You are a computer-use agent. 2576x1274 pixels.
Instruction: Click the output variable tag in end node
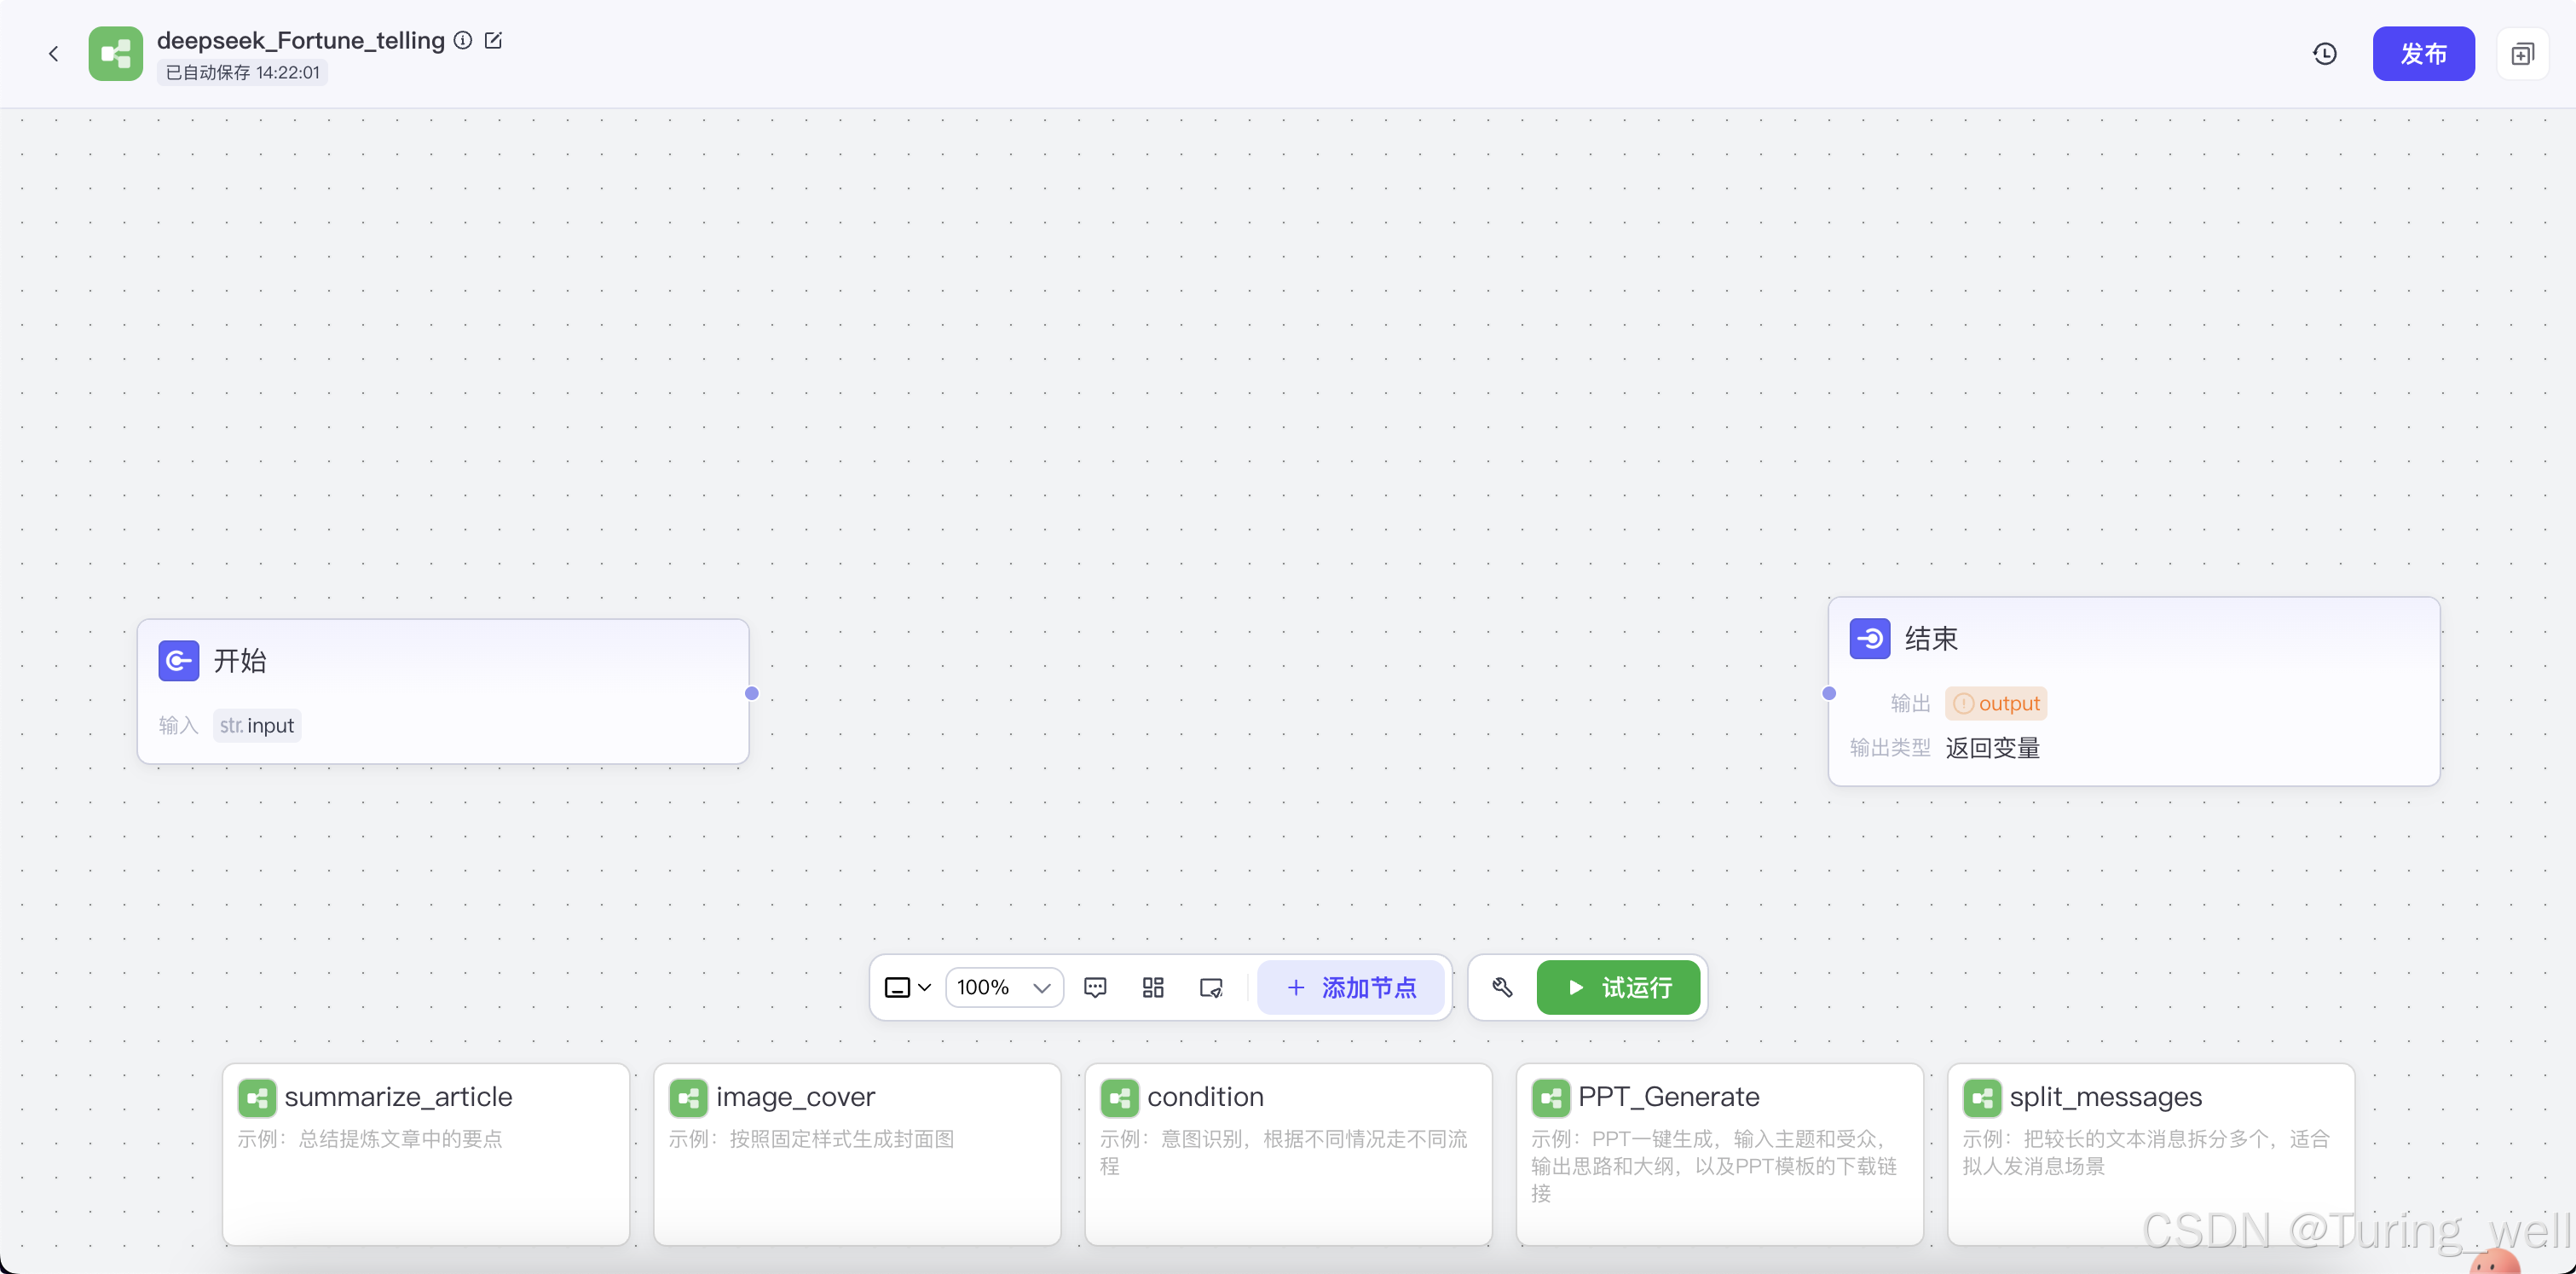tap(1996, 704)
